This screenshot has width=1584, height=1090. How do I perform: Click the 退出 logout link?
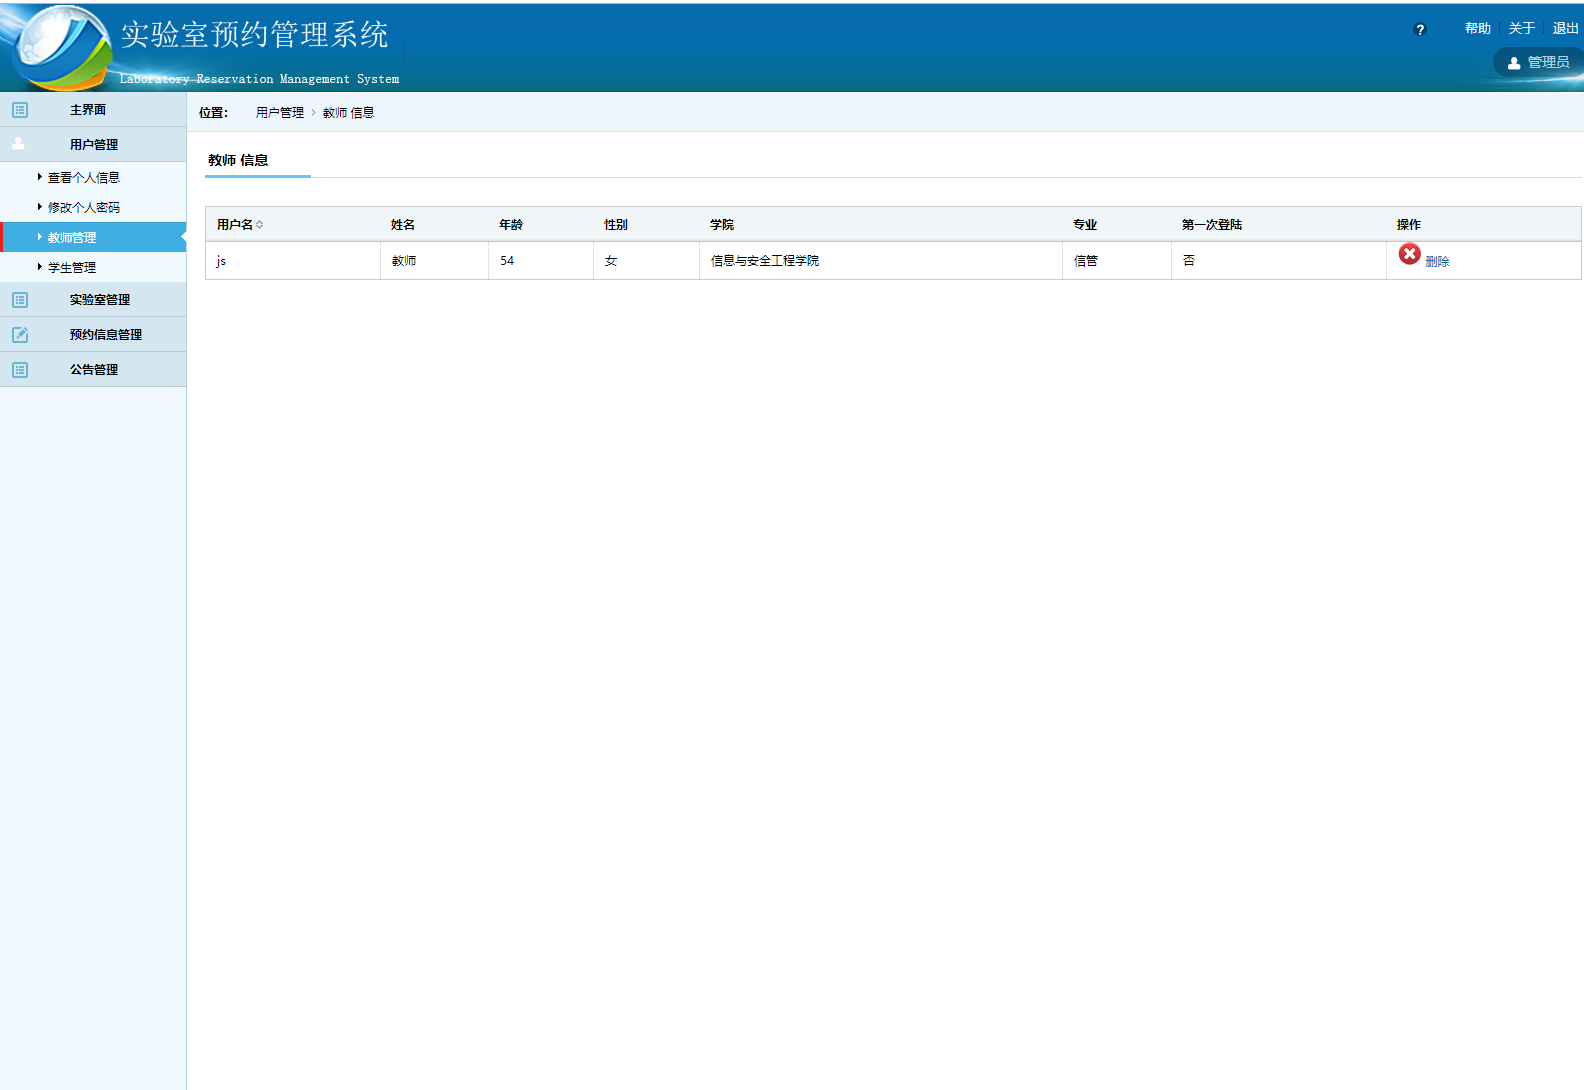[1565, 29]
